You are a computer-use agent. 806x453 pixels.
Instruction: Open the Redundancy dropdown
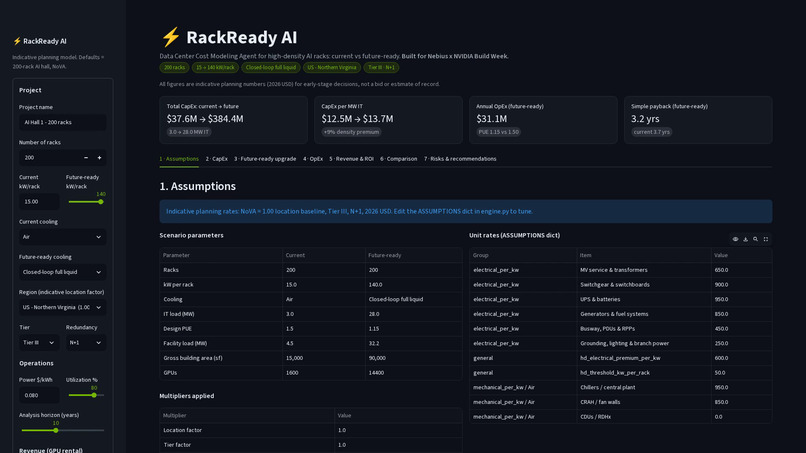[x=86, y=342]
